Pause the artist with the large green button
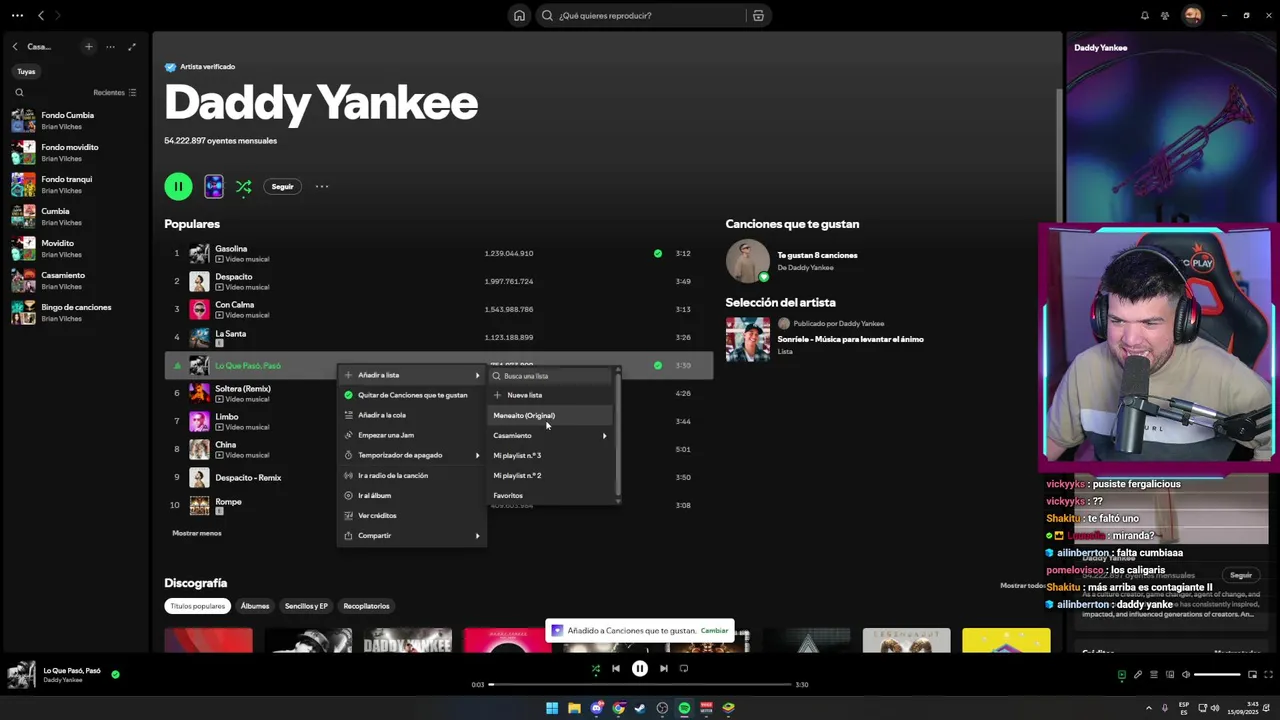Image resolution: width=1280 pixels, height=720 pixels. (x=178, y=186)
